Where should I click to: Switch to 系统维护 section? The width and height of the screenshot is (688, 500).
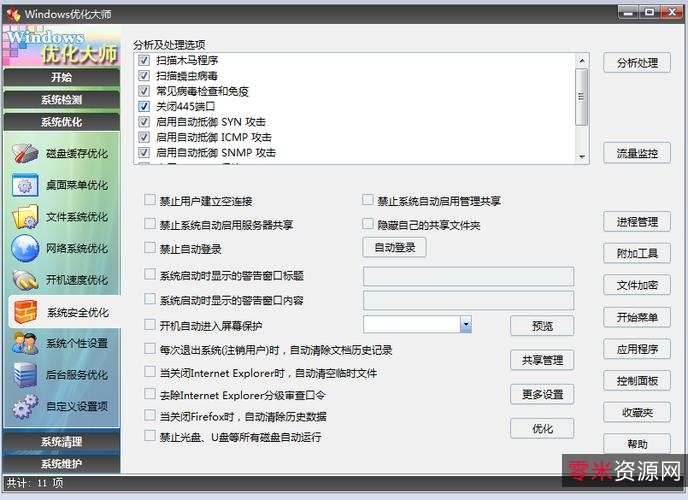pos(61,464)
